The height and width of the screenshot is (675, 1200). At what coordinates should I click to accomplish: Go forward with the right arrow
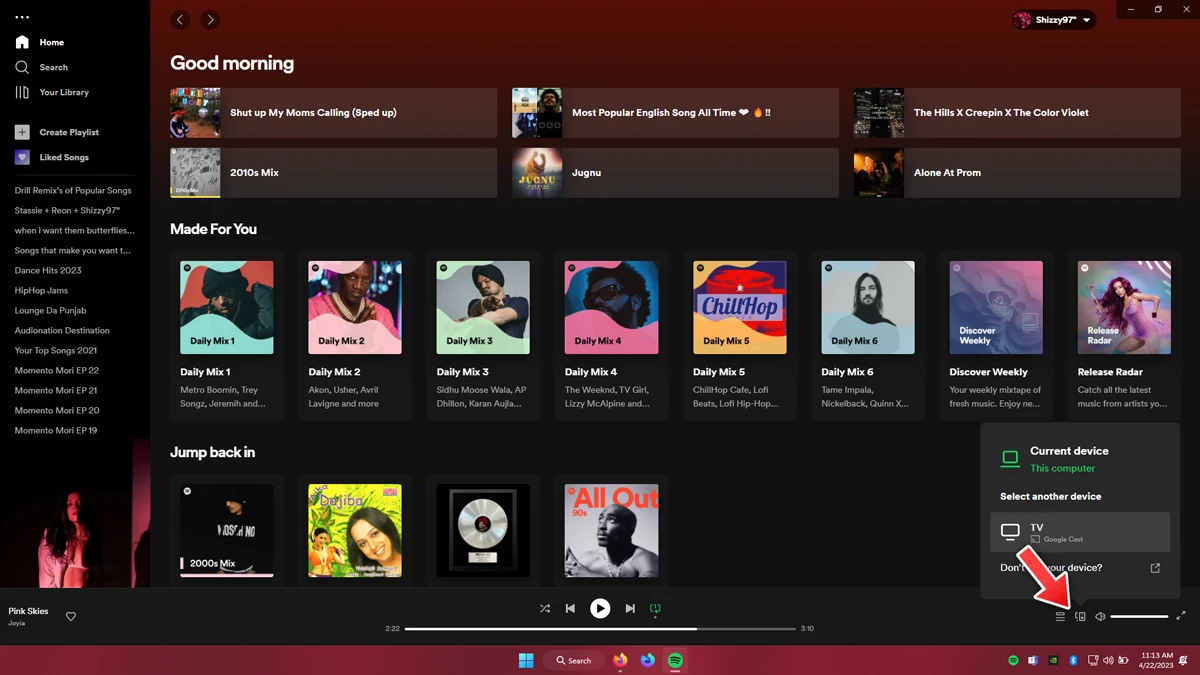[210, 19]
